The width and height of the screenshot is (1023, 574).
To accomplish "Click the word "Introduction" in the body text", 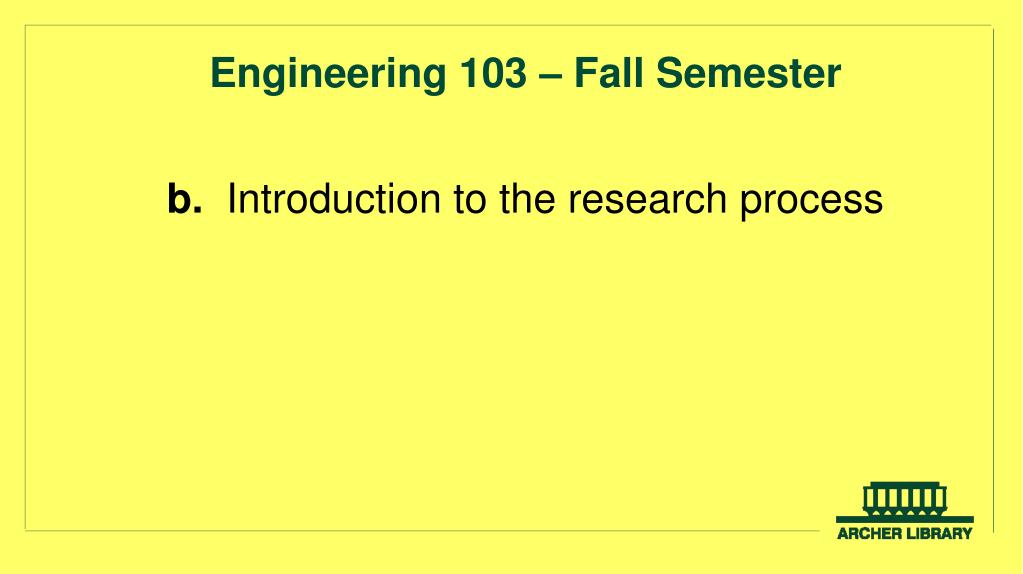I will [x=333, y=198].
